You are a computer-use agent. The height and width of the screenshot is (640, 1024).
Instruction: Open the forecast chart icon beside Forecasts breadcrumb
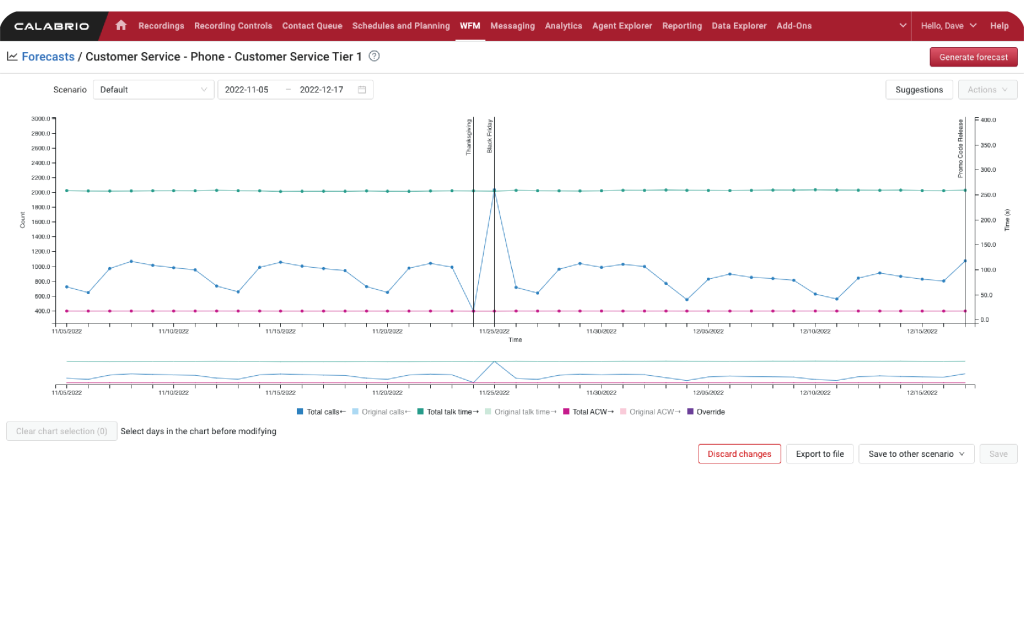[14, 57]
